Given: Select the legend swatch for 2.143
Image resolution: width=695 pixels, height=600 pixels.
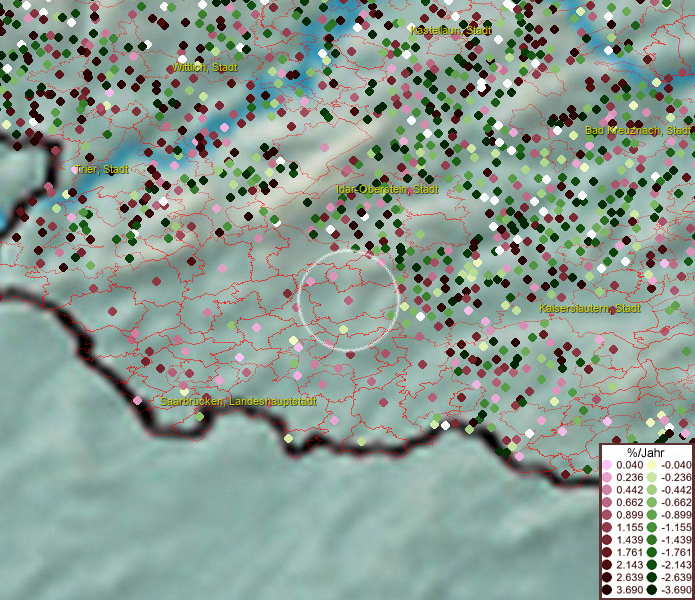Looking at the screenshot, I should pos(607,565).
